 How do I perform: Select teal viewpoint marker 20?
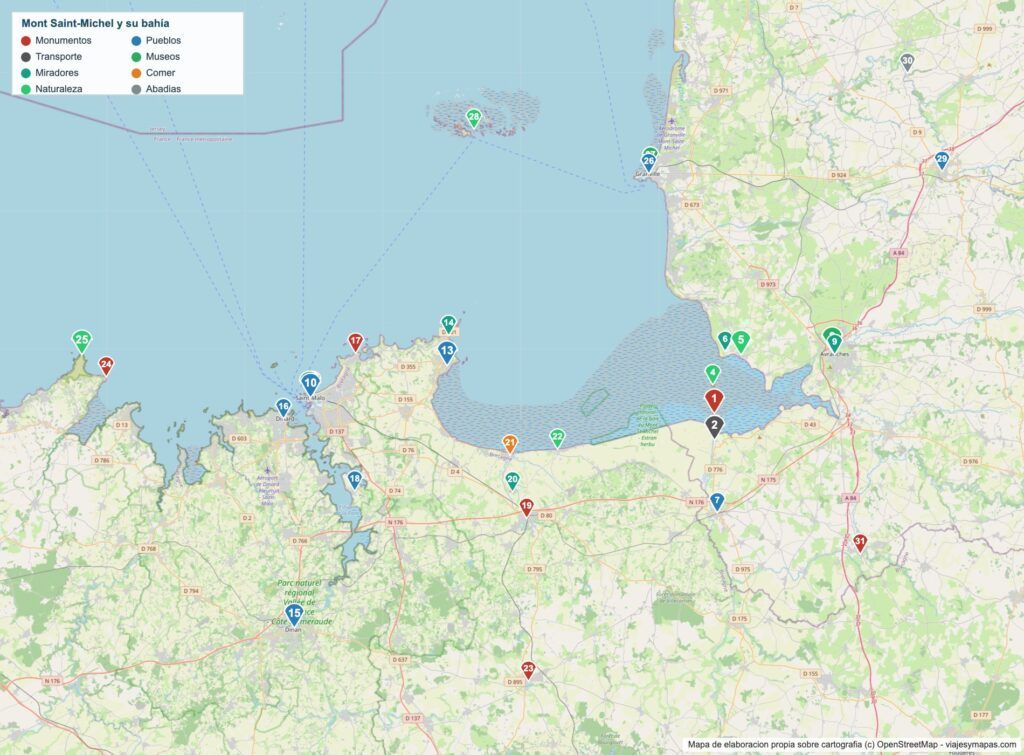(x=512, y=480)
